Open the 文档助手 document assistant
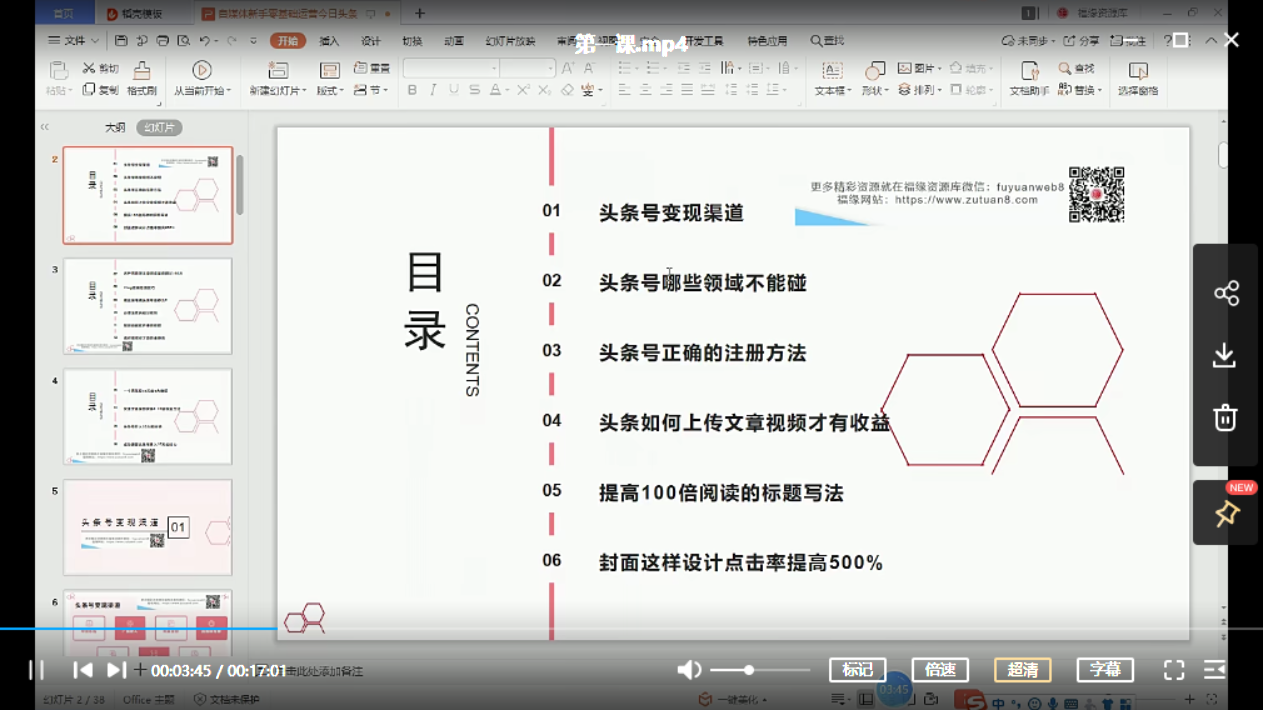The height and width of the screenshot is (710, 1263). tap(1029, 78)
